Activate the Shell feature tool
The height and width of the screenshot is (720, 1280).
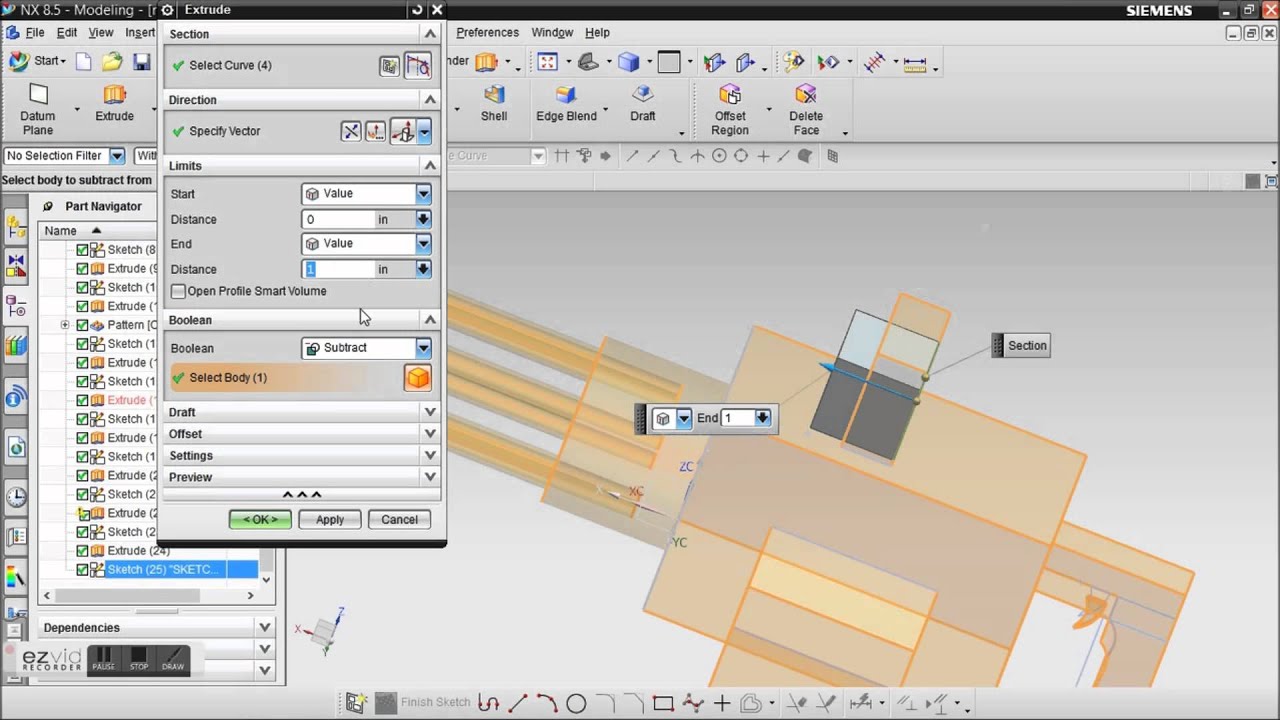click(x=494, y=104)
